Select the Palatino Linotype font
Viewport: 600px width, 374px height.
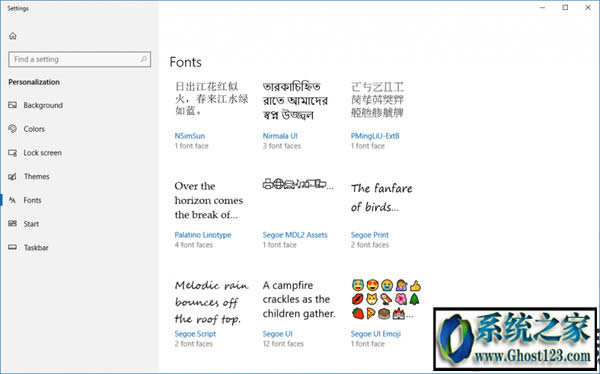[203, 235]
